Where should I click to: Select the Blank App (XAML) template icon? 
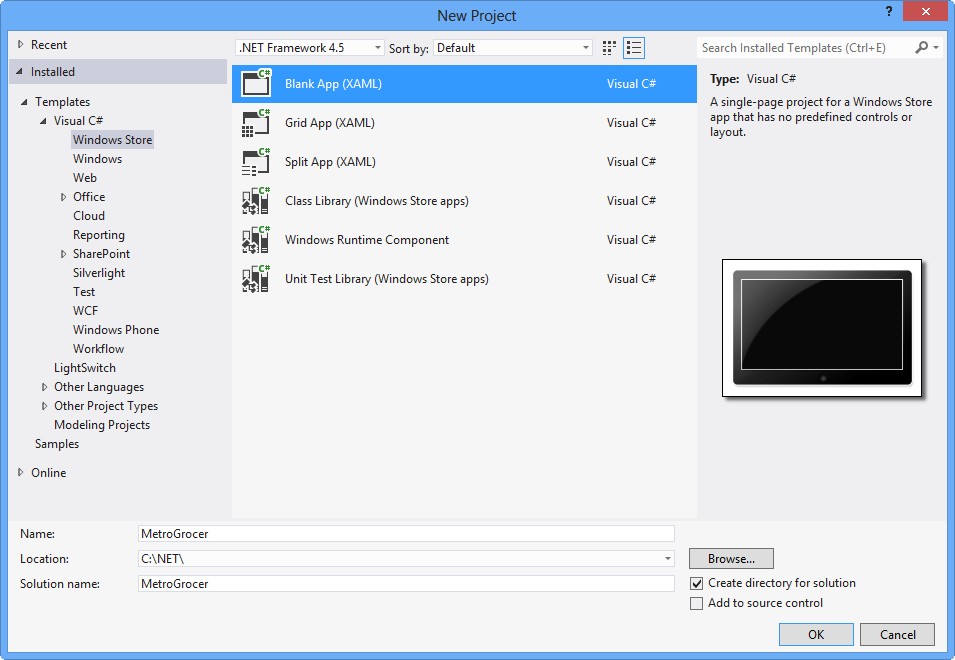coord(256,83)
